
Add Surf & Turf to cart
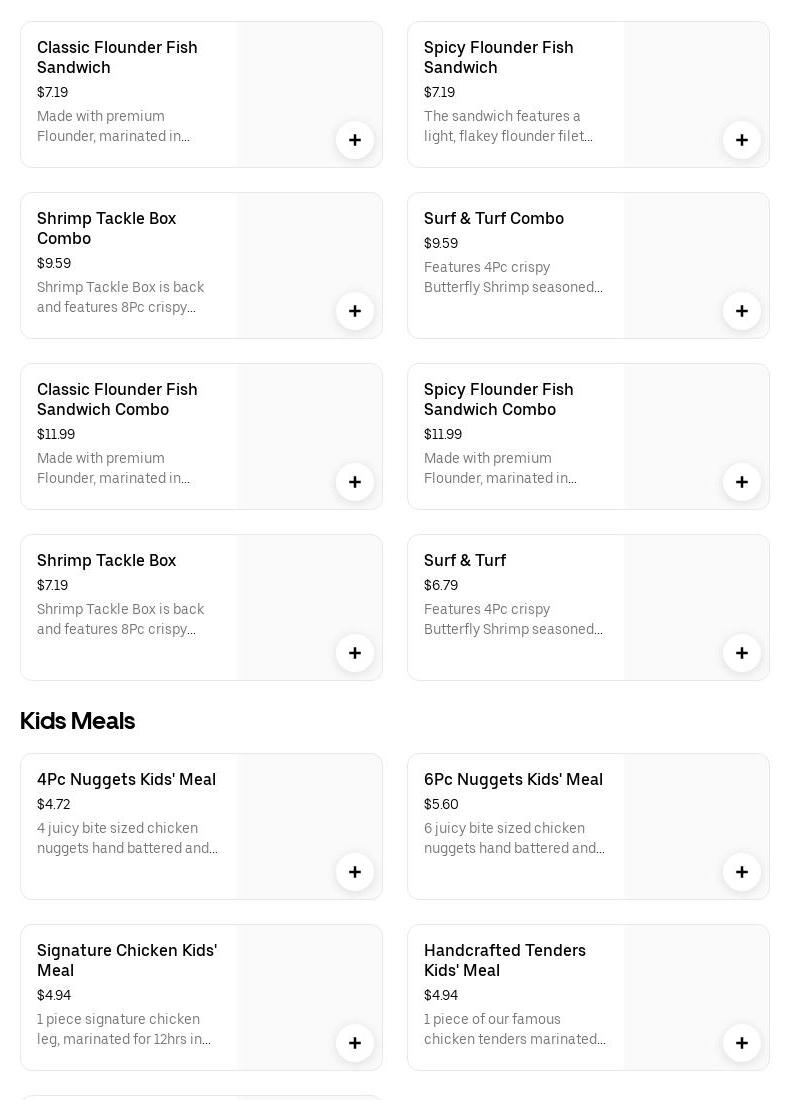pos(742,653)
